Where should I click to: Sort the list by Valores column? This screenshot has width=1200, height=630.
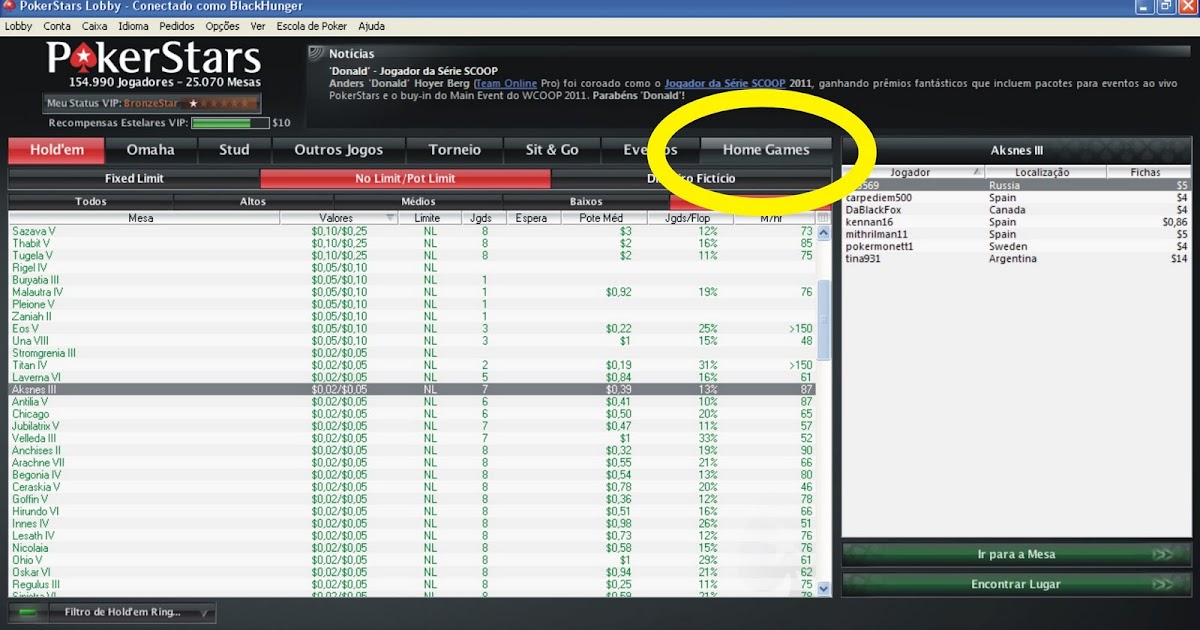pyautogui.click(x=339, y=217)
